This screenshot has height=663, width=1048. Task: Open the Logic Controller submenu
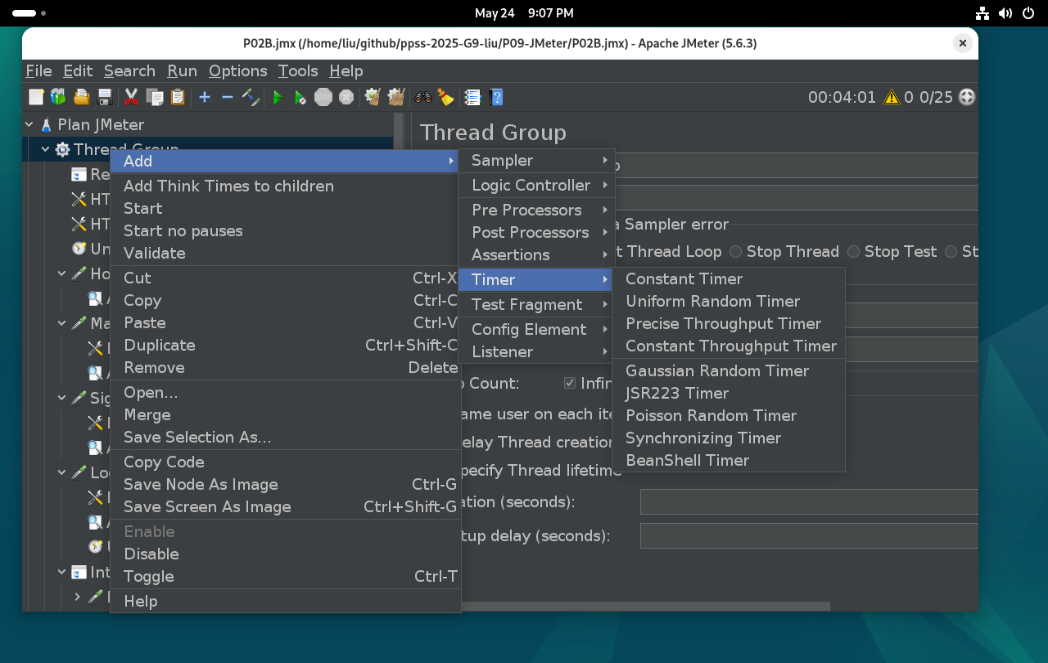click(x=536, y=185)
